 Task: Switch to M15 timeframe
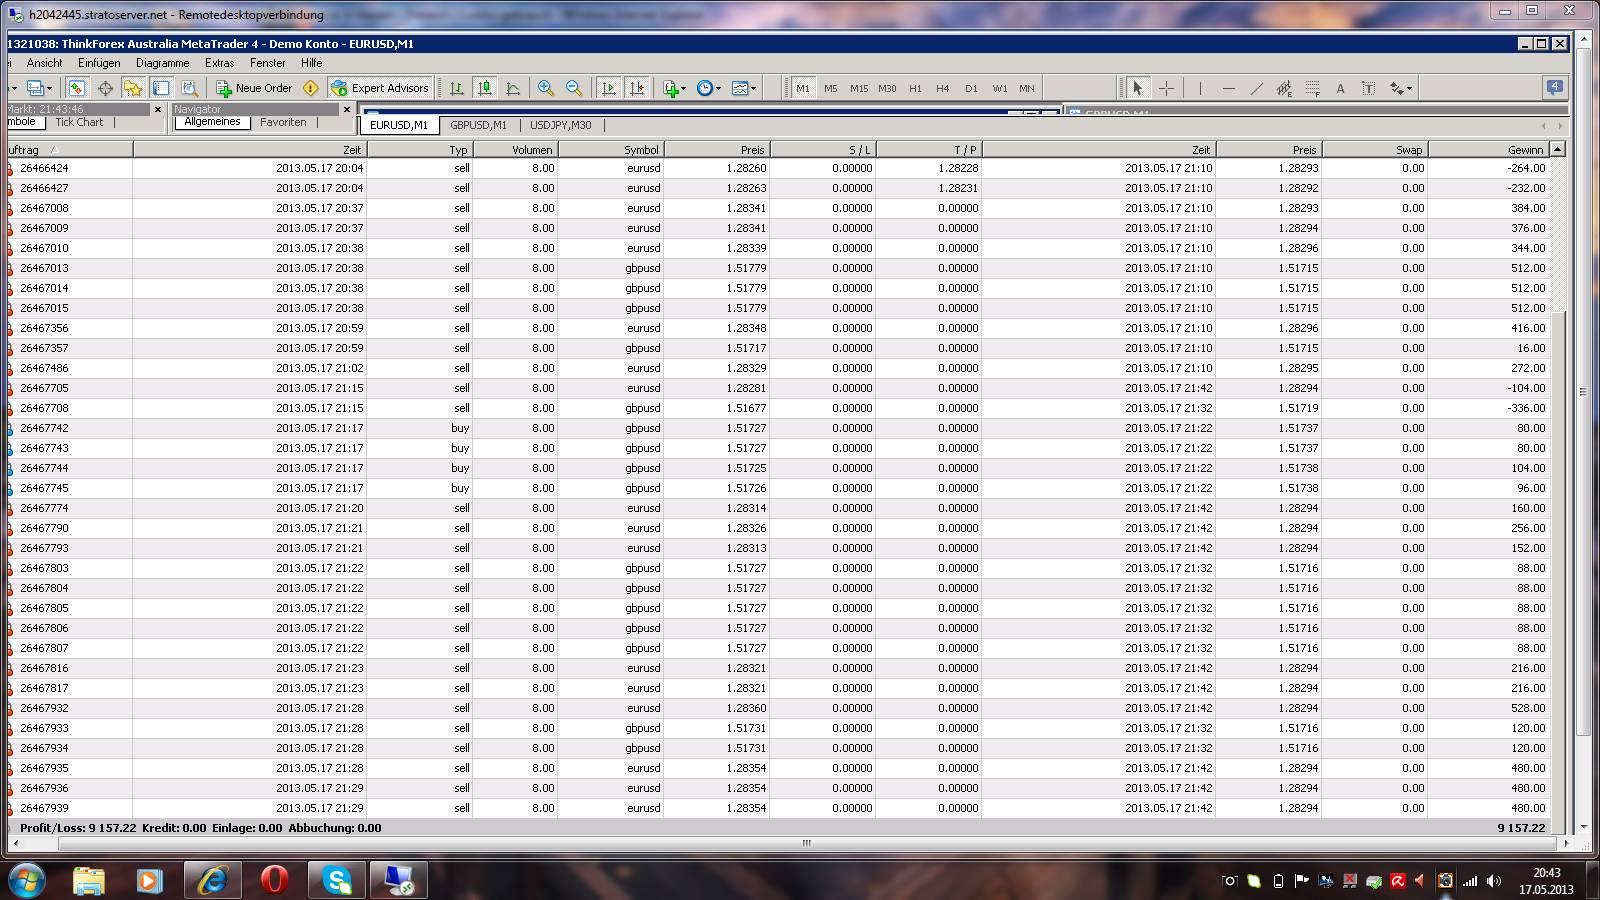tap(859, 88)
